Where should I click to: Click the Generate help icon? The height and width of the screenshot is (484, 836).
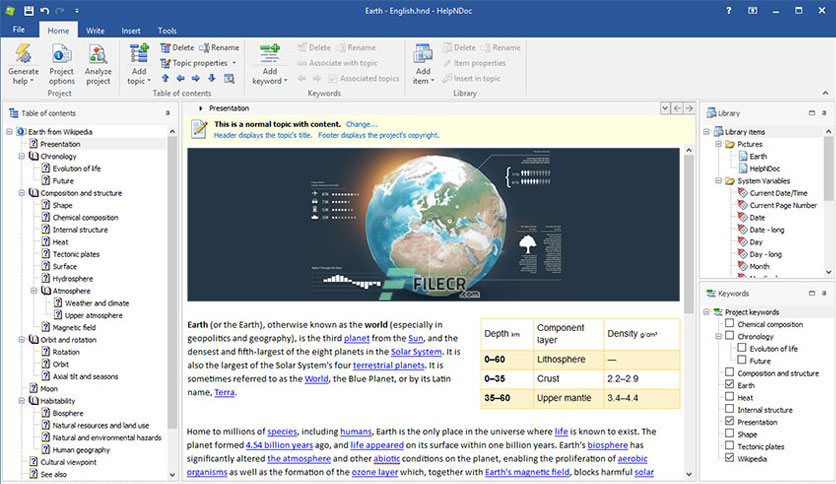click(x=23, y=55)
